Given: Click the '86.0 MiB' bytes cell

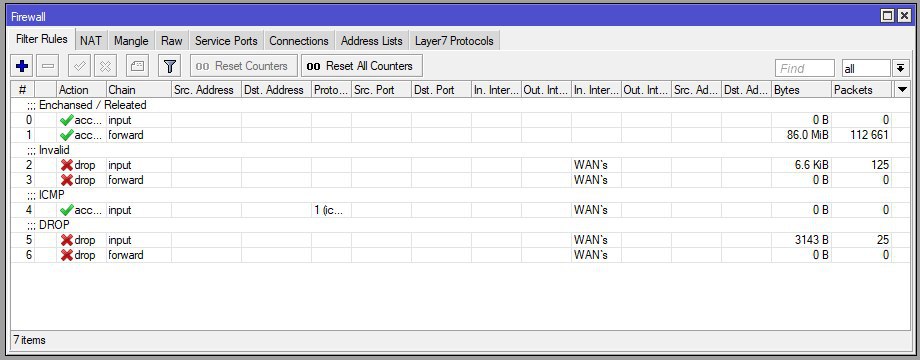Looking at the screenshot, I should point(802,135).
